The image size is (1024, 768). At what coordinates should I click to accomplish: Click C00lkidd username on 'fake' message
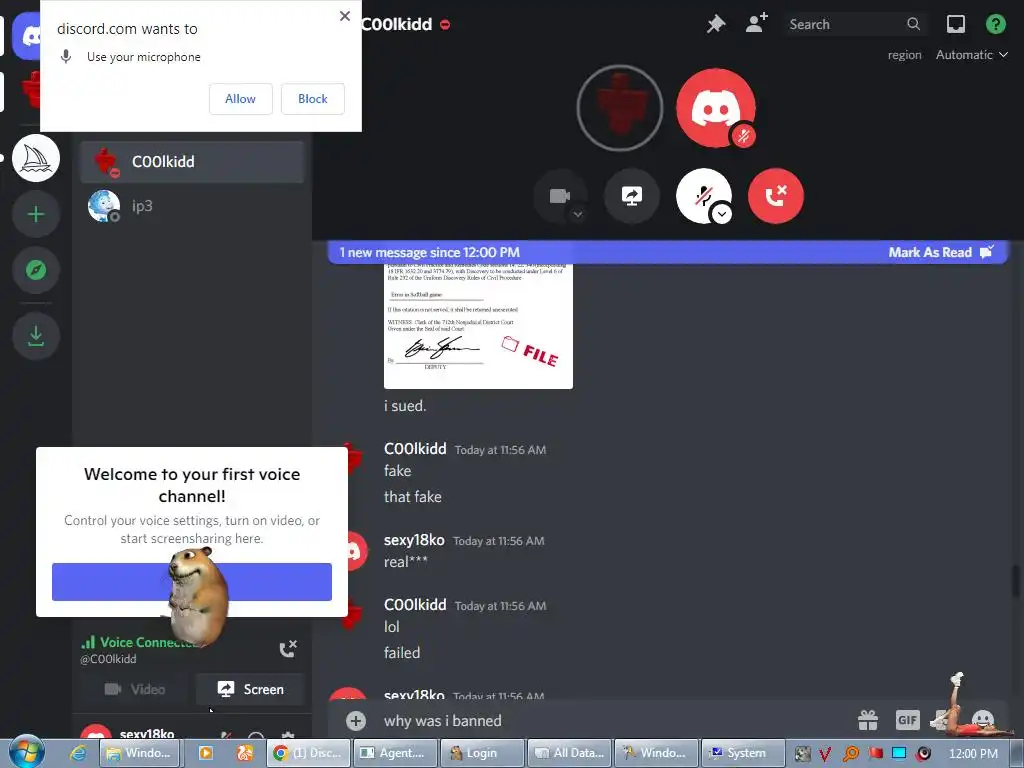[415, 449]
